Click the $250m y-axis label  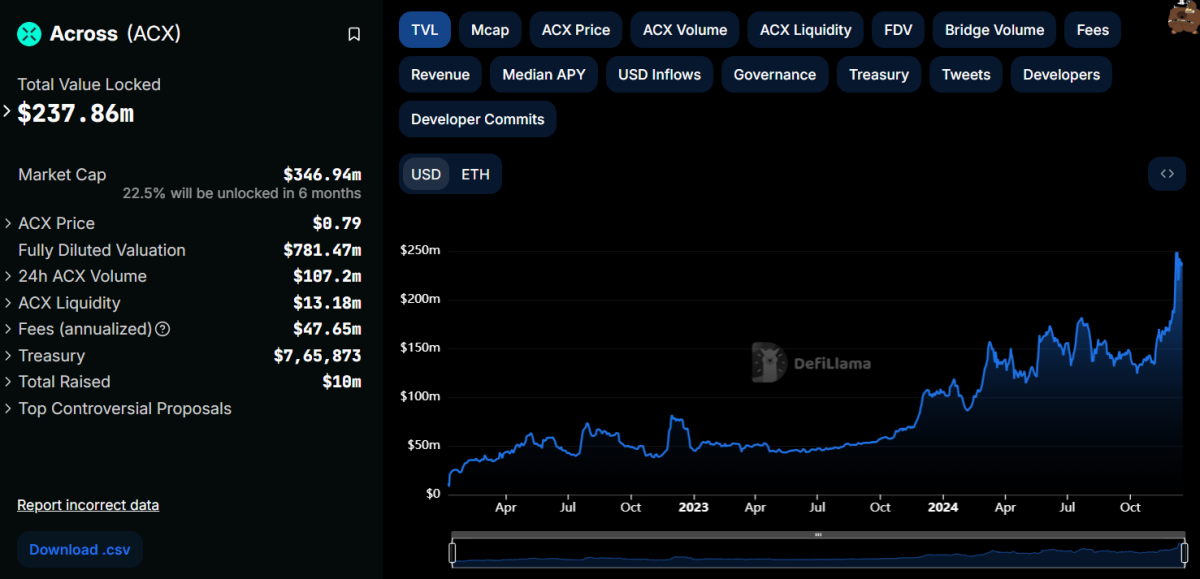[x=420, y=250]
